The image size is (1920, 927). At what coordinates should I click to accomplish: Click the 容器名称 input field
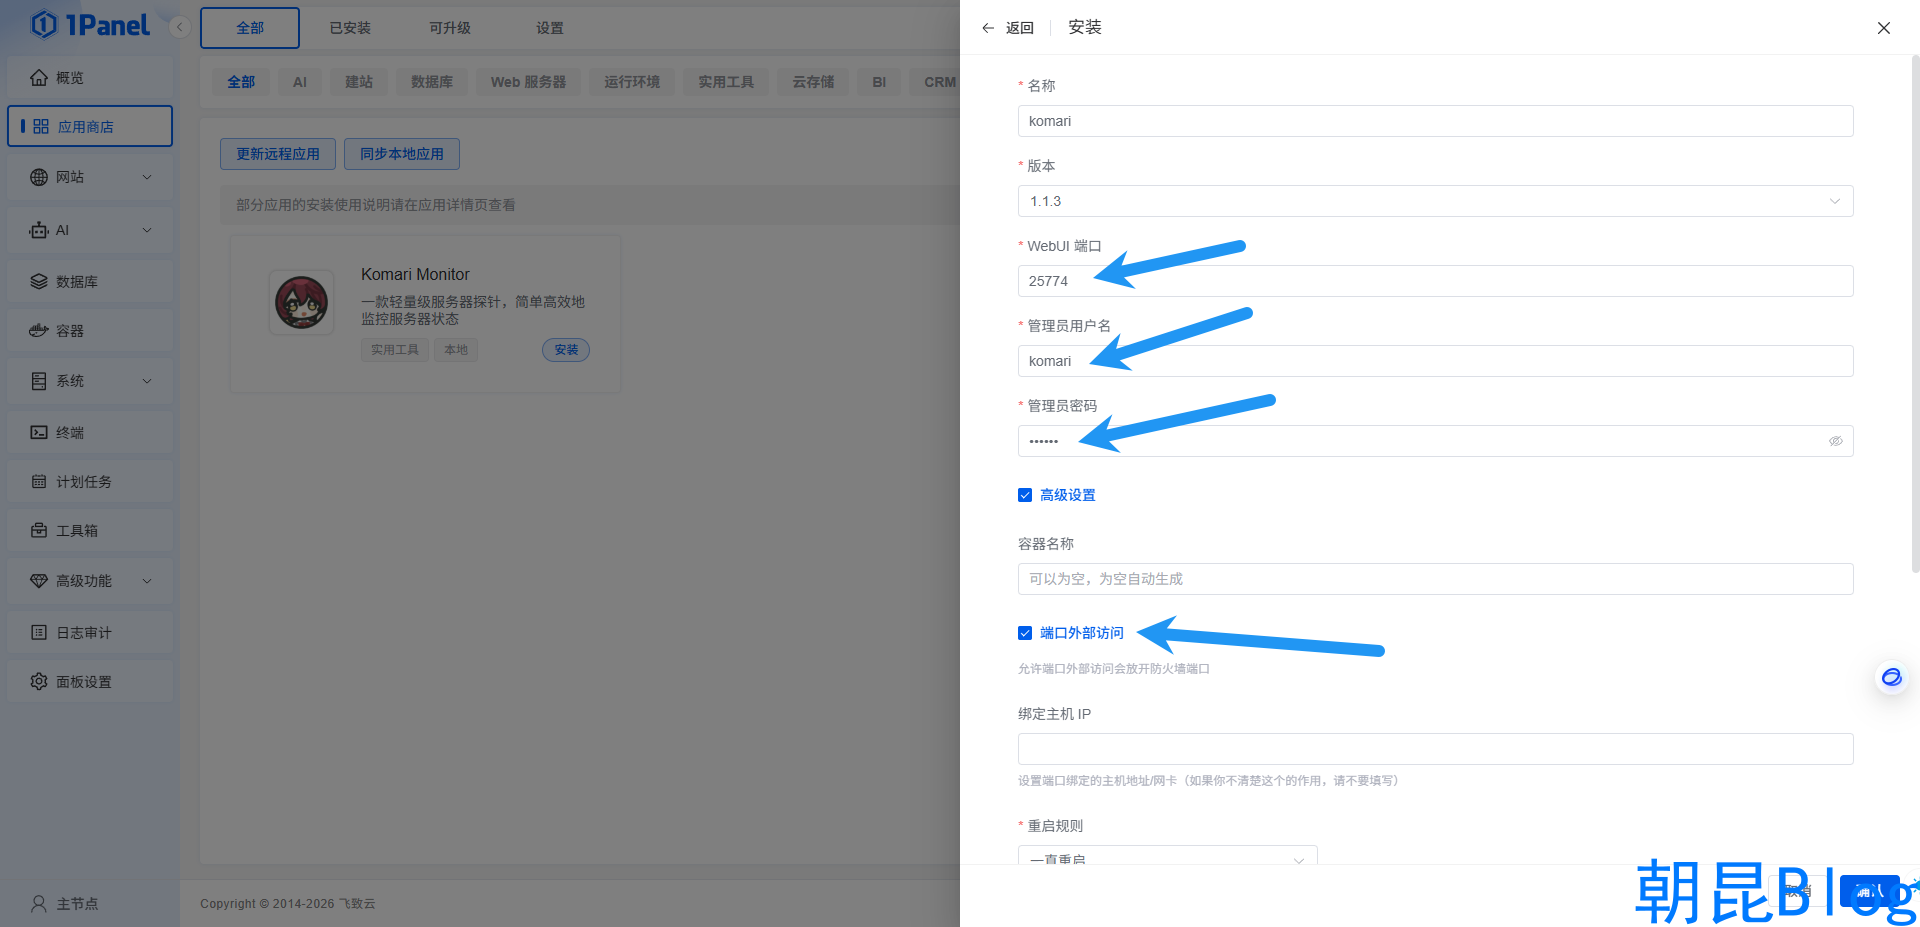(x=1435, y=579)
